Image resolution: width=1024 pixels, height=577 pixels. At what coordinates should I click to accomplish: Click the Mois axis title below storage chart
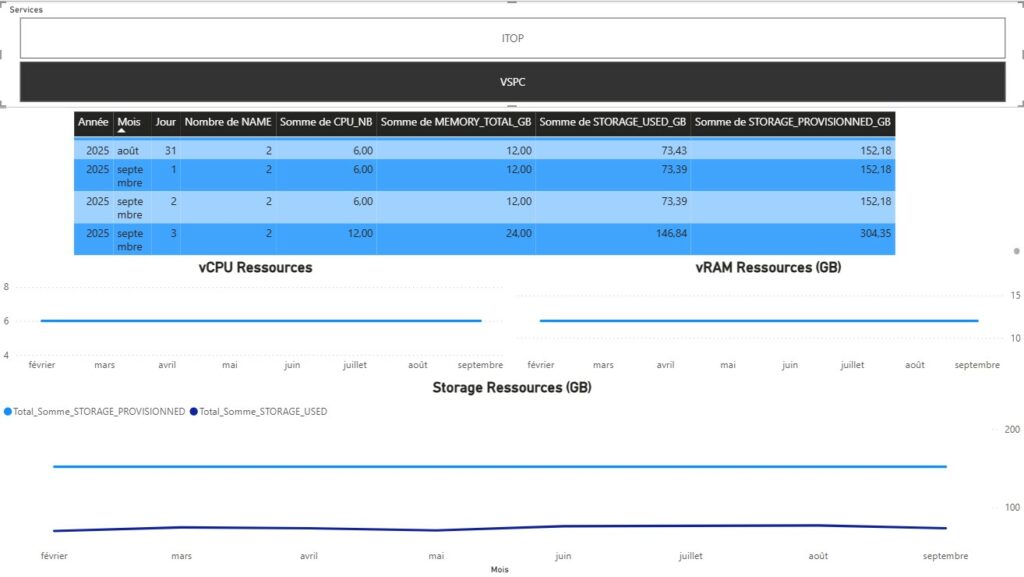pyautogui.click(x=499, y=570)
